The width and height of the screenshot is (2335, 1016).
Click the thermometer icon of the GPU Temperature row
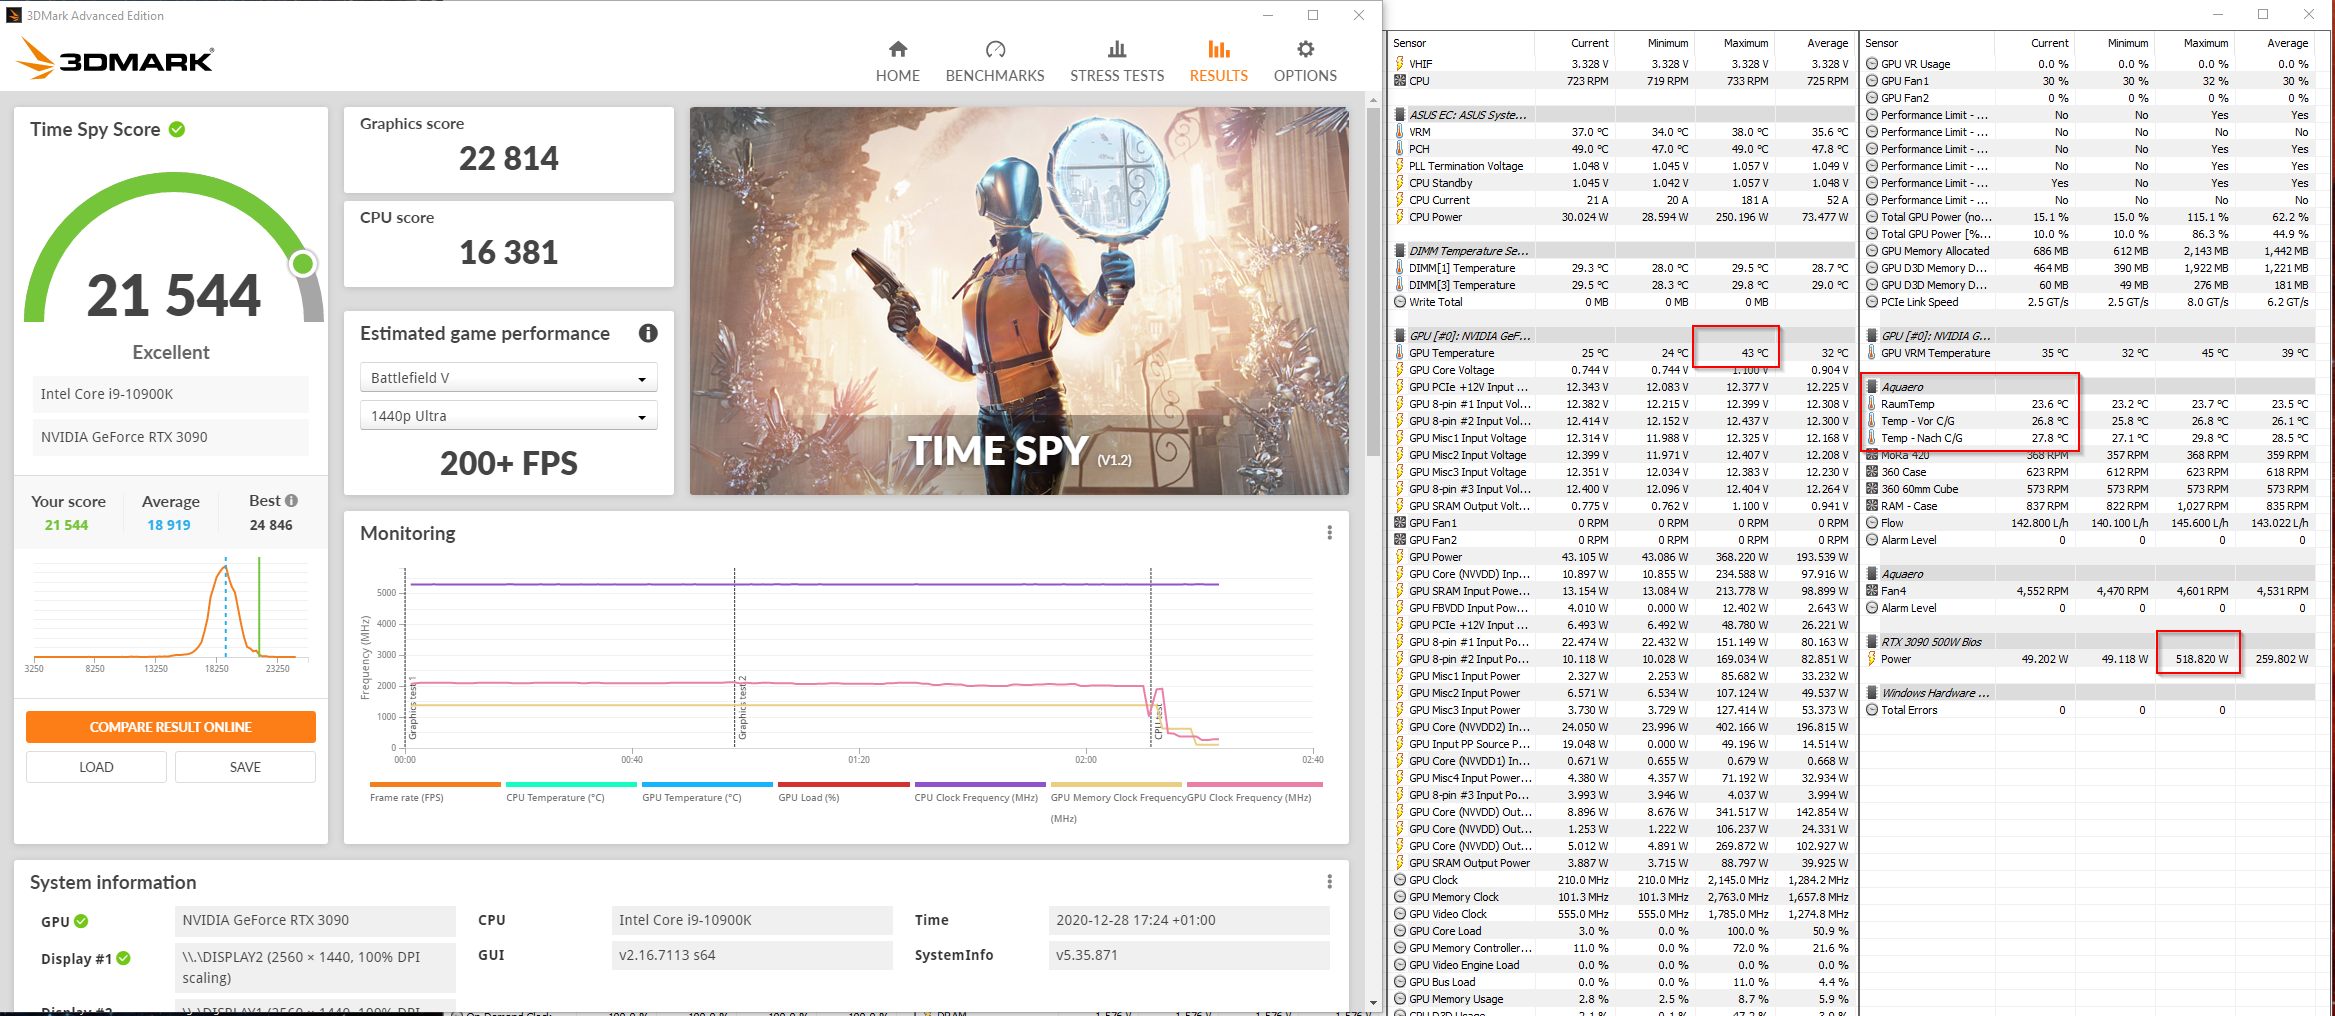[x=1400, y=353]
